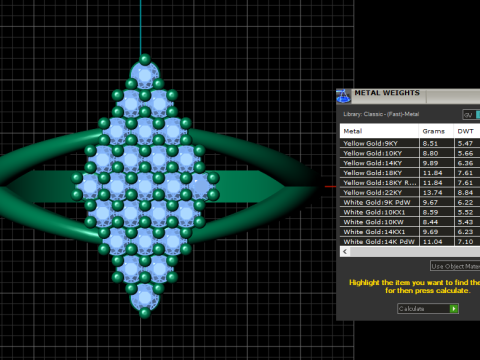
Task: Click the table scroll left arrow
Action: pyautogui.click(x=345, y=252)
